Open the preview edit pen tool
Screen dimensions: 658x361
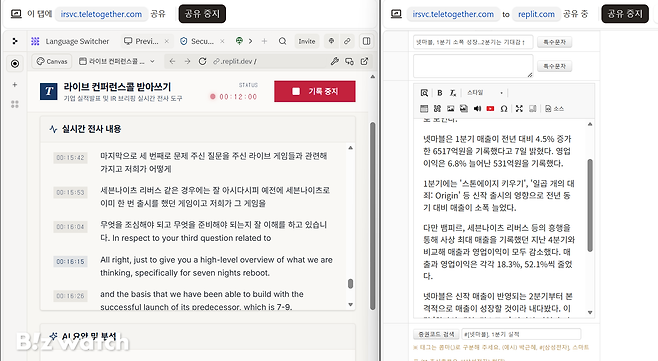click(x=334, y=61)
